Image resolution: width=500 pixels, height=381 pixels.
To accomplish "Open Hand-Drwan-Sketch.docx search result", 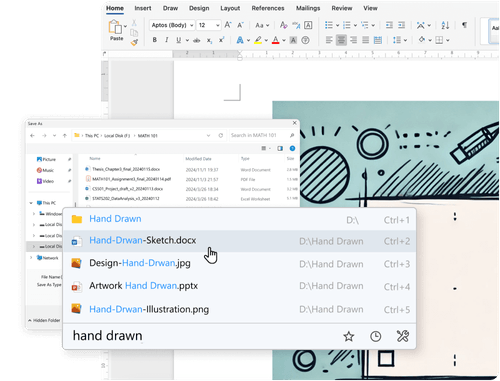I will tap(240, 241).
